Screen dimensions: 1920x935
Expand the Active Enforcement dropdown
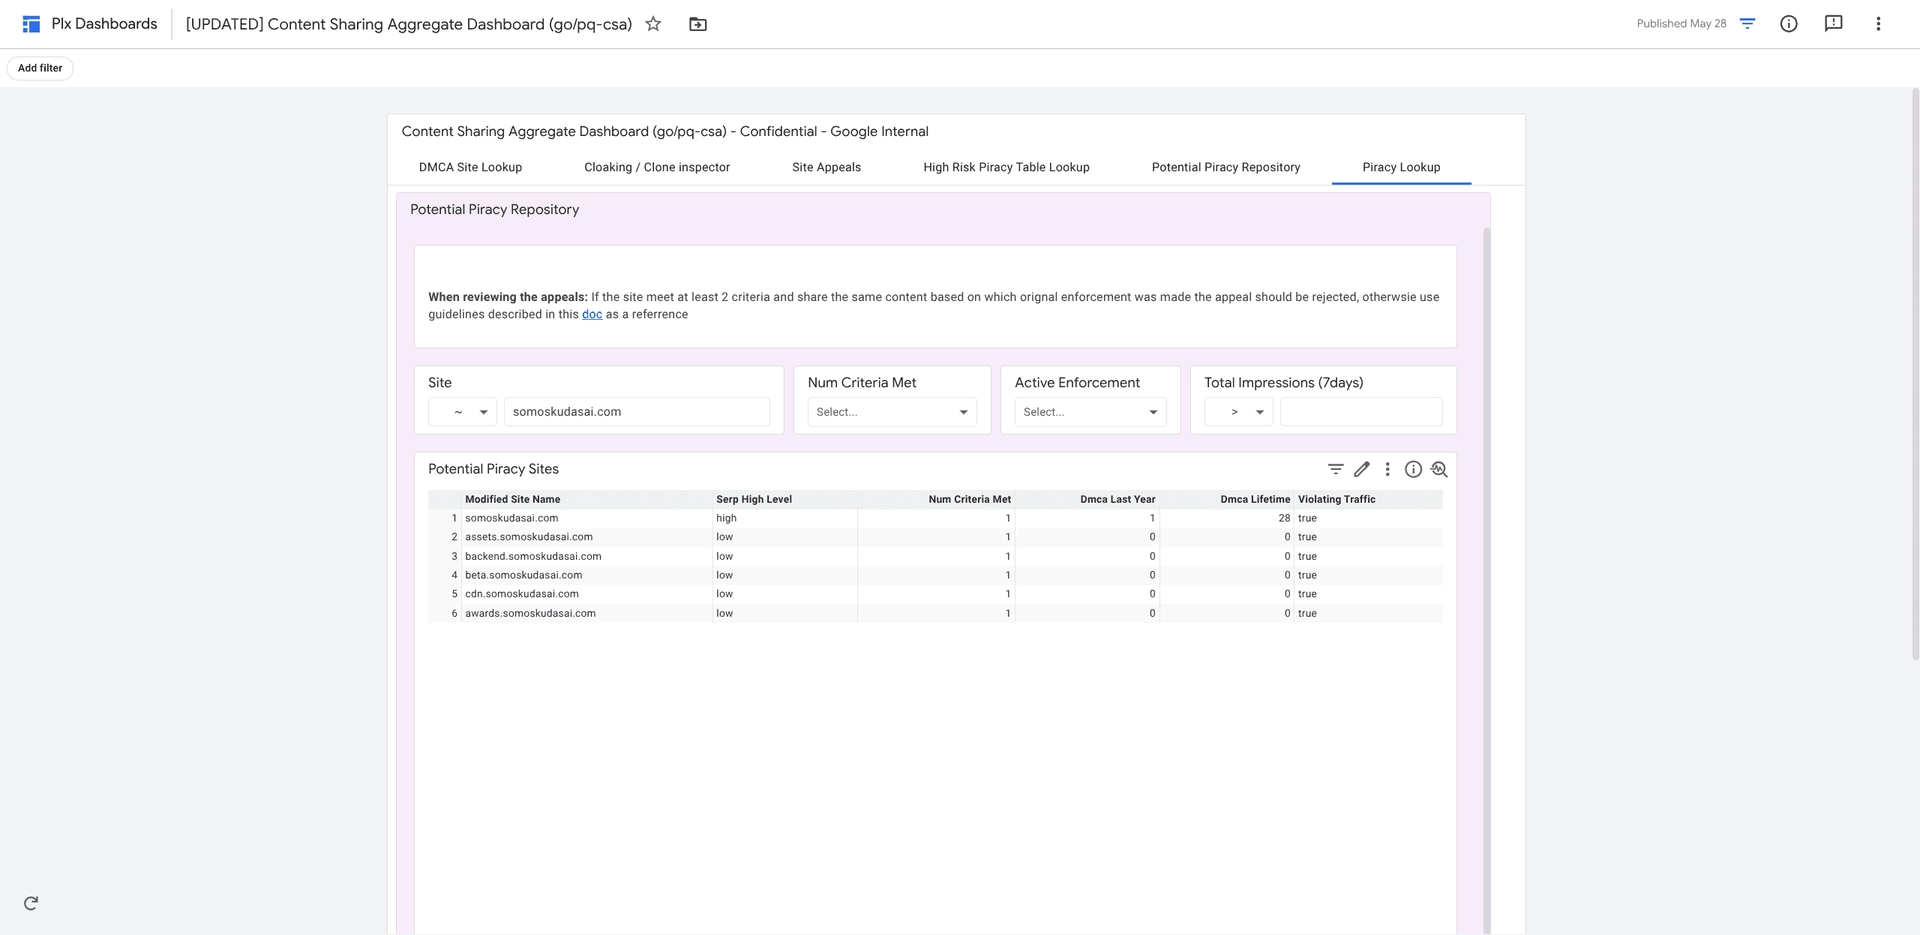click(x=1089, y=412)
